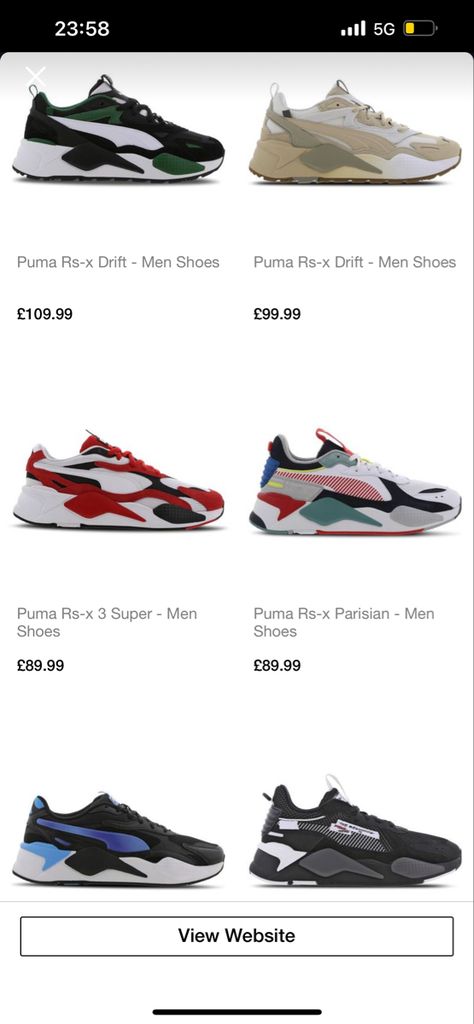
Task: Open Puma Rs-x Parisian - Men Shoes link
Action: 344,622
